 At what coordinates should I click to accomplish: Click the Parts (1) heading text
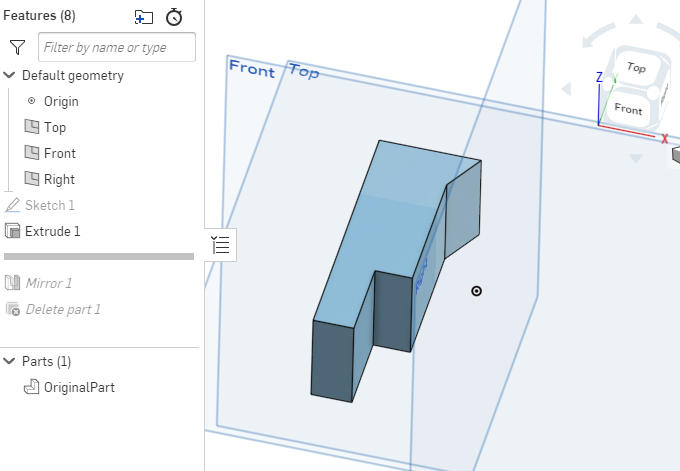[x=46, y=361]
